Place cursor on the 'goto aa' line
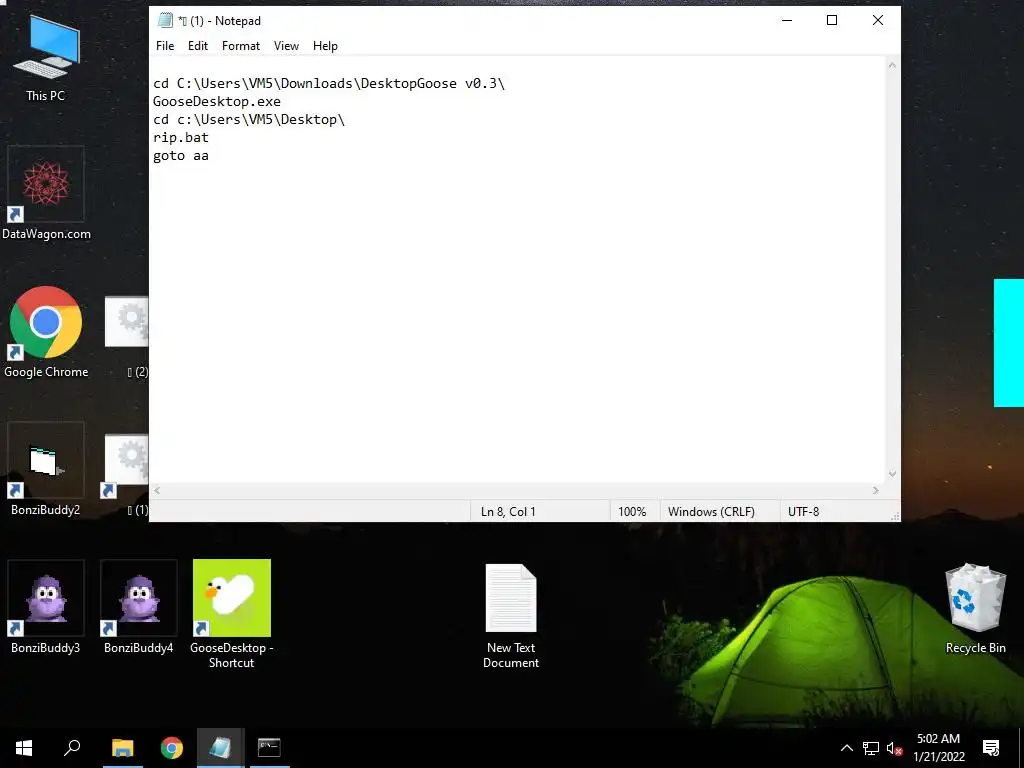The width and height of the screenshot is (1024, 768). [x=181, y=155]
